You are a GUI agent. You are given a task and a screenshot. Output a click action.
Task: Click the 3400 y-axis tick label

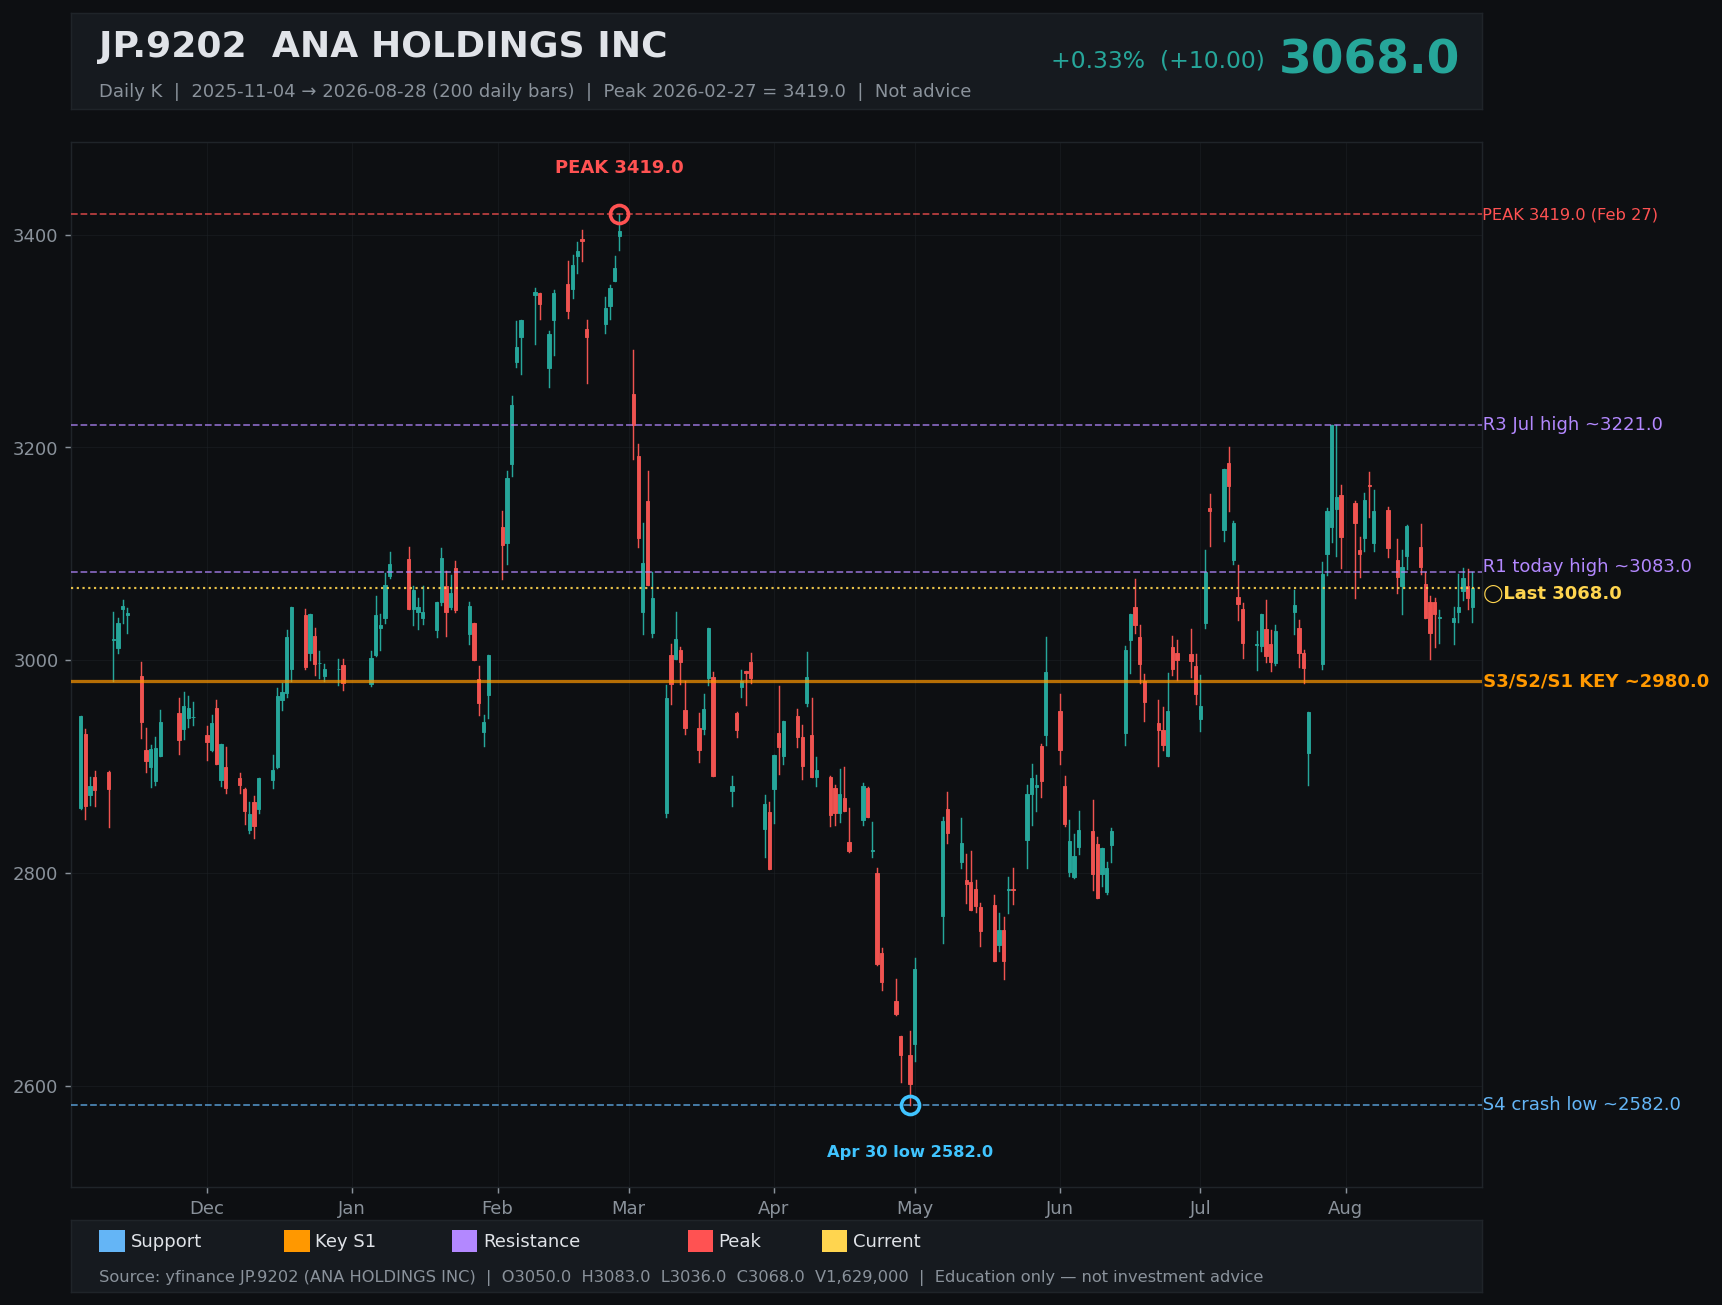tap(36, 236)
